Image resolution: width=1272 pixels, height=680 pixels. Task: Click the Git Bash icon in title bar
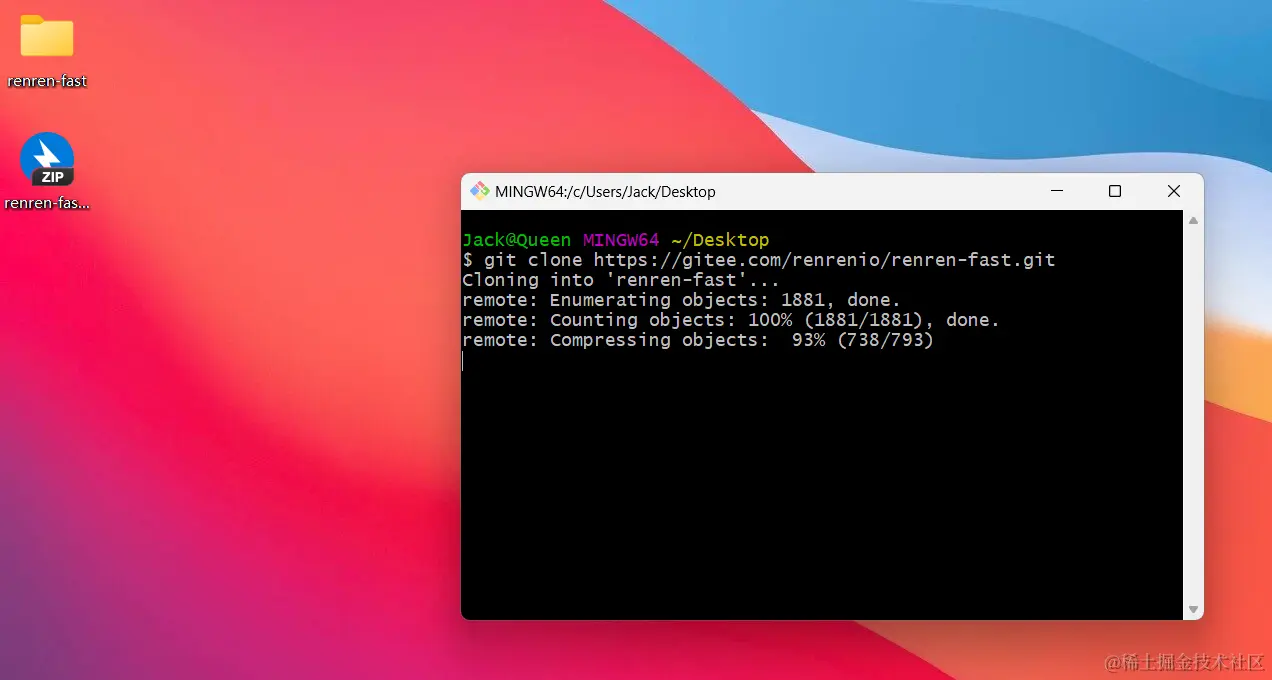point(480,191)
